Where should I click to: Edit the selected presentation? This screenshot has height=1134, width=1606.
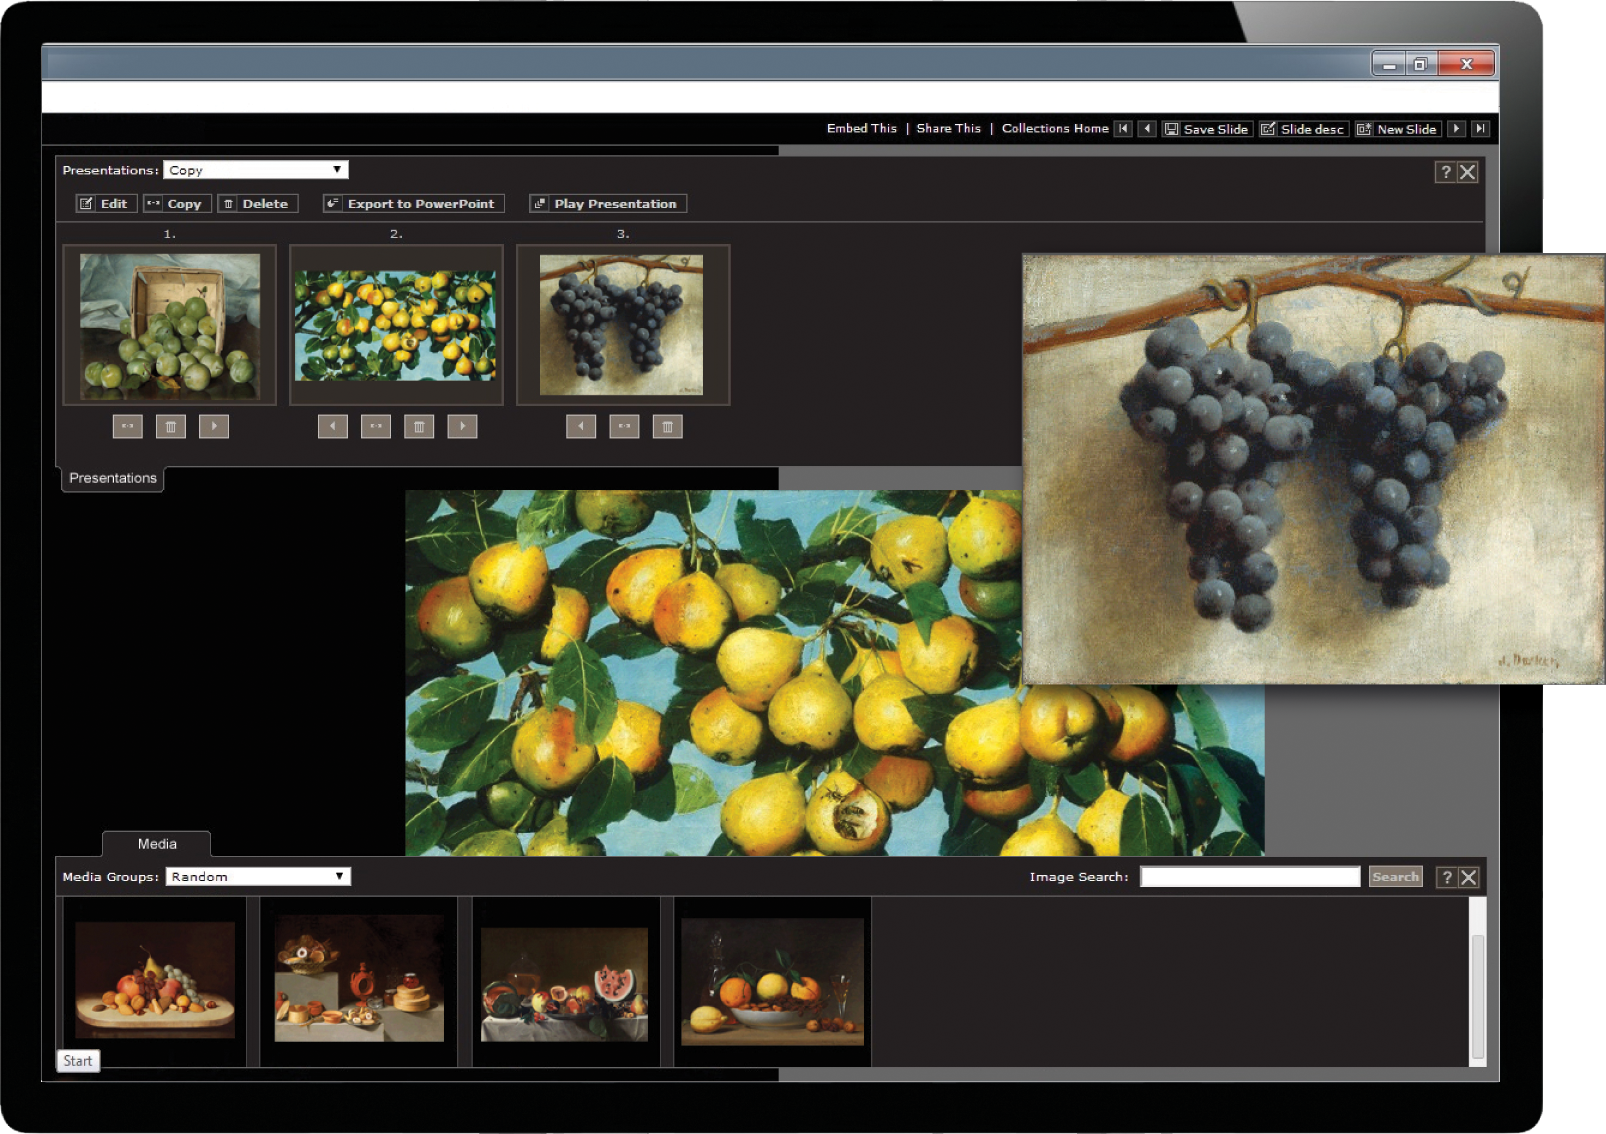(x=106, y=204)
